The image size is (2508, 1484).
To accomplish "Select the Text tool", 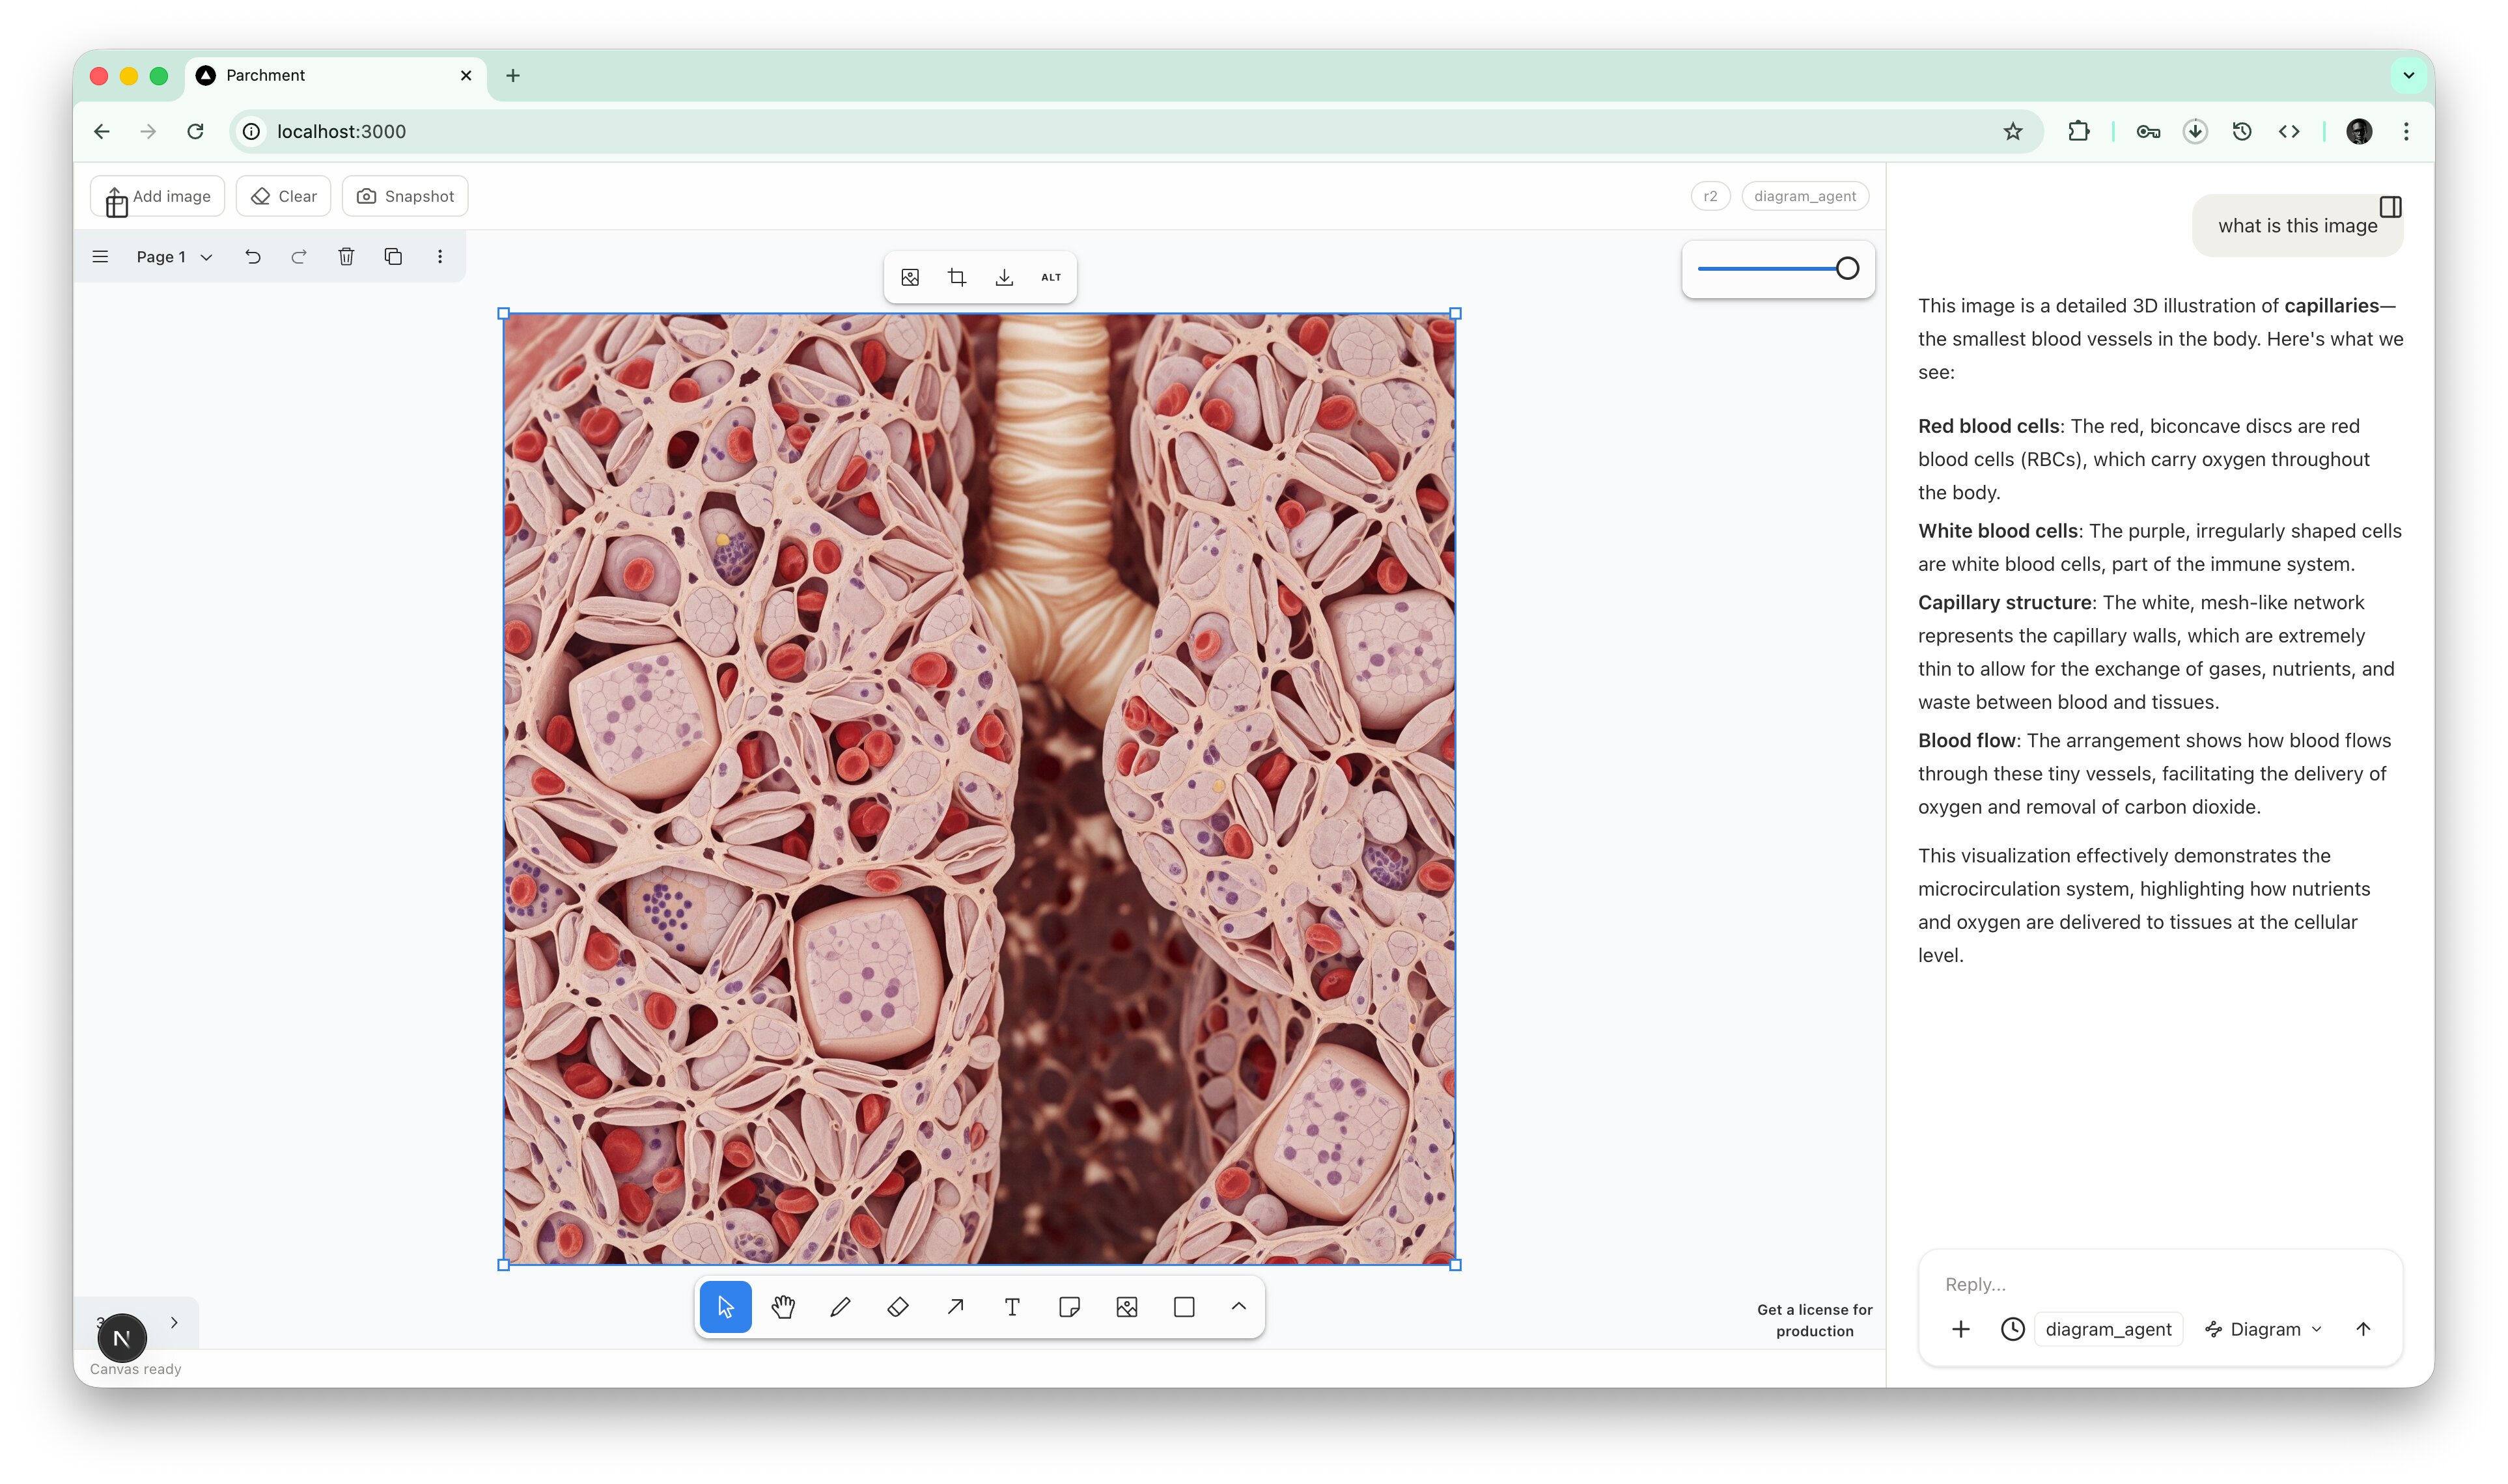I will [1012, 1306].
